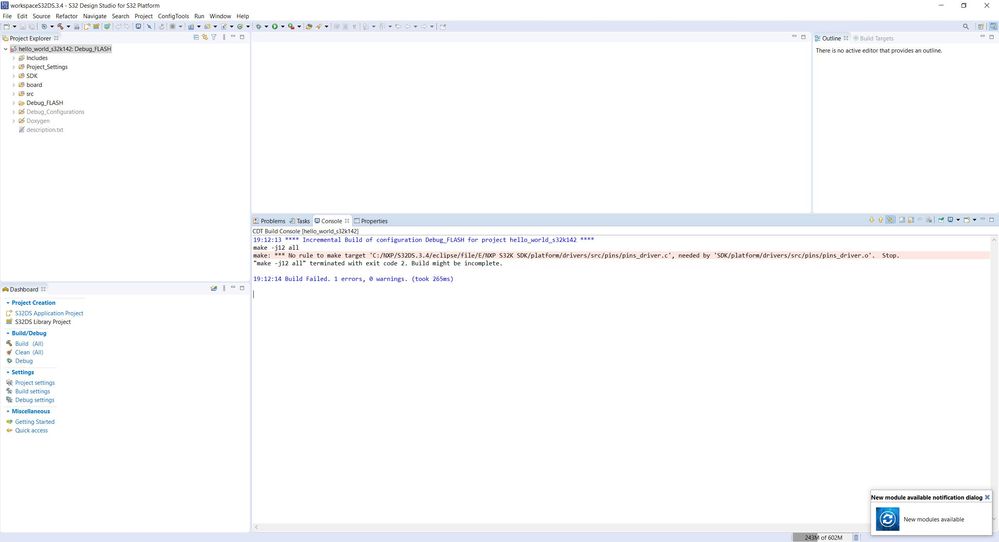Open Build settings from Dashboard
Viewport: 999px width, 542px height.
[x=32, y=391]
